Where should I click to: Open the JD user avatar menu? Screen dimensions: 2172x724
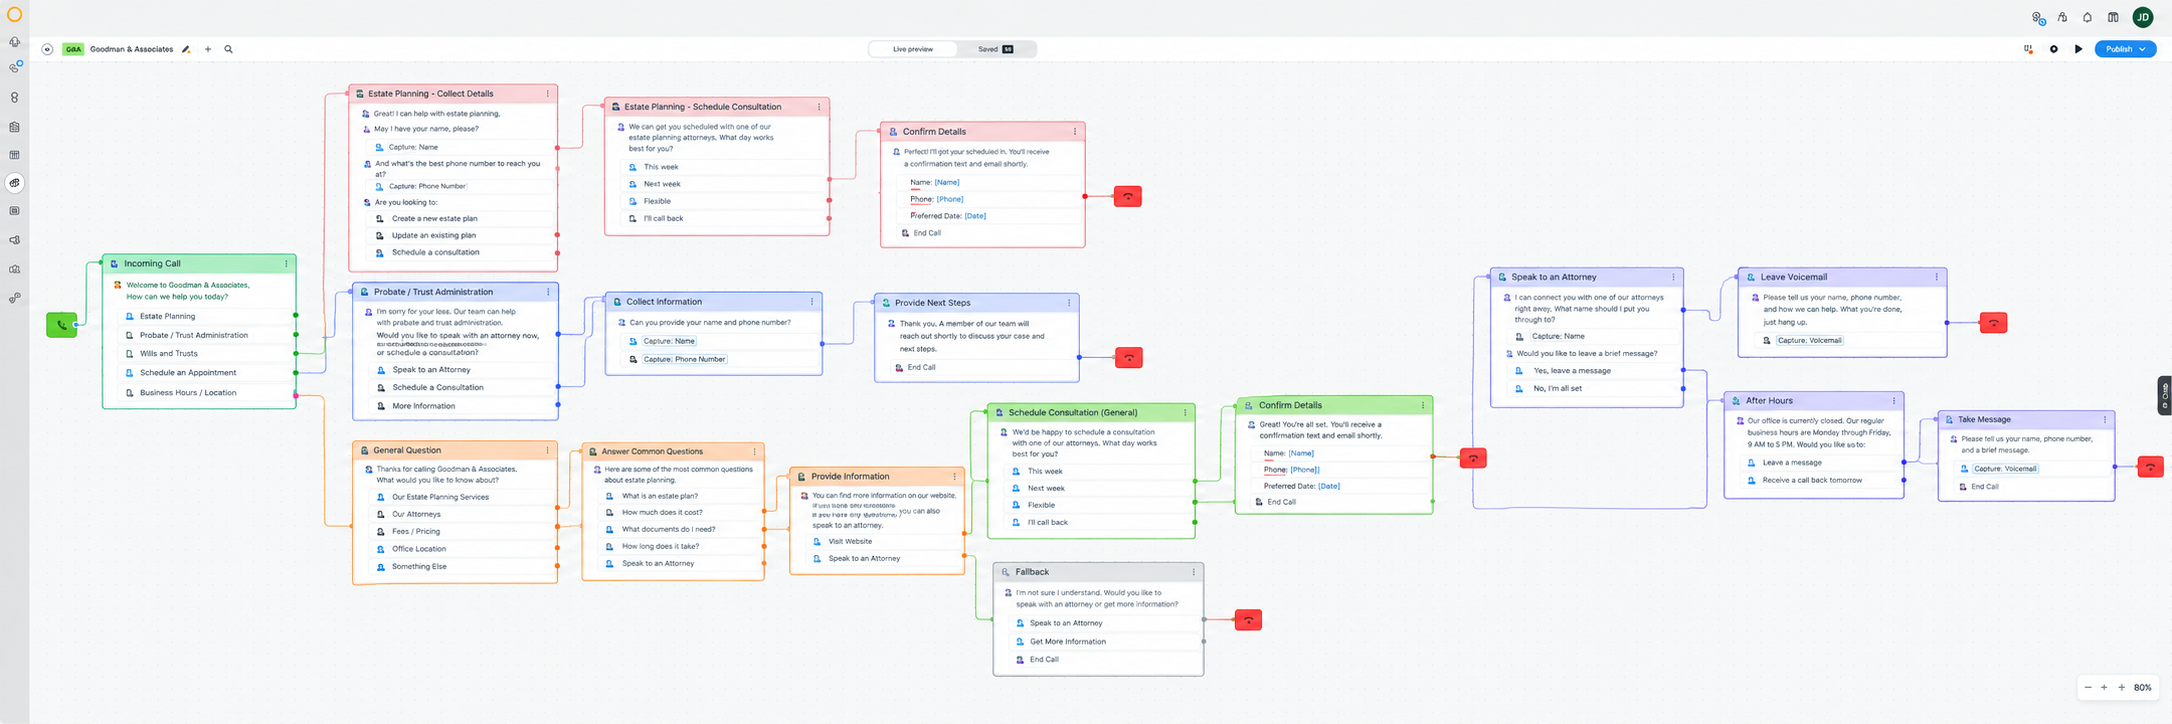pos(2142,17)
